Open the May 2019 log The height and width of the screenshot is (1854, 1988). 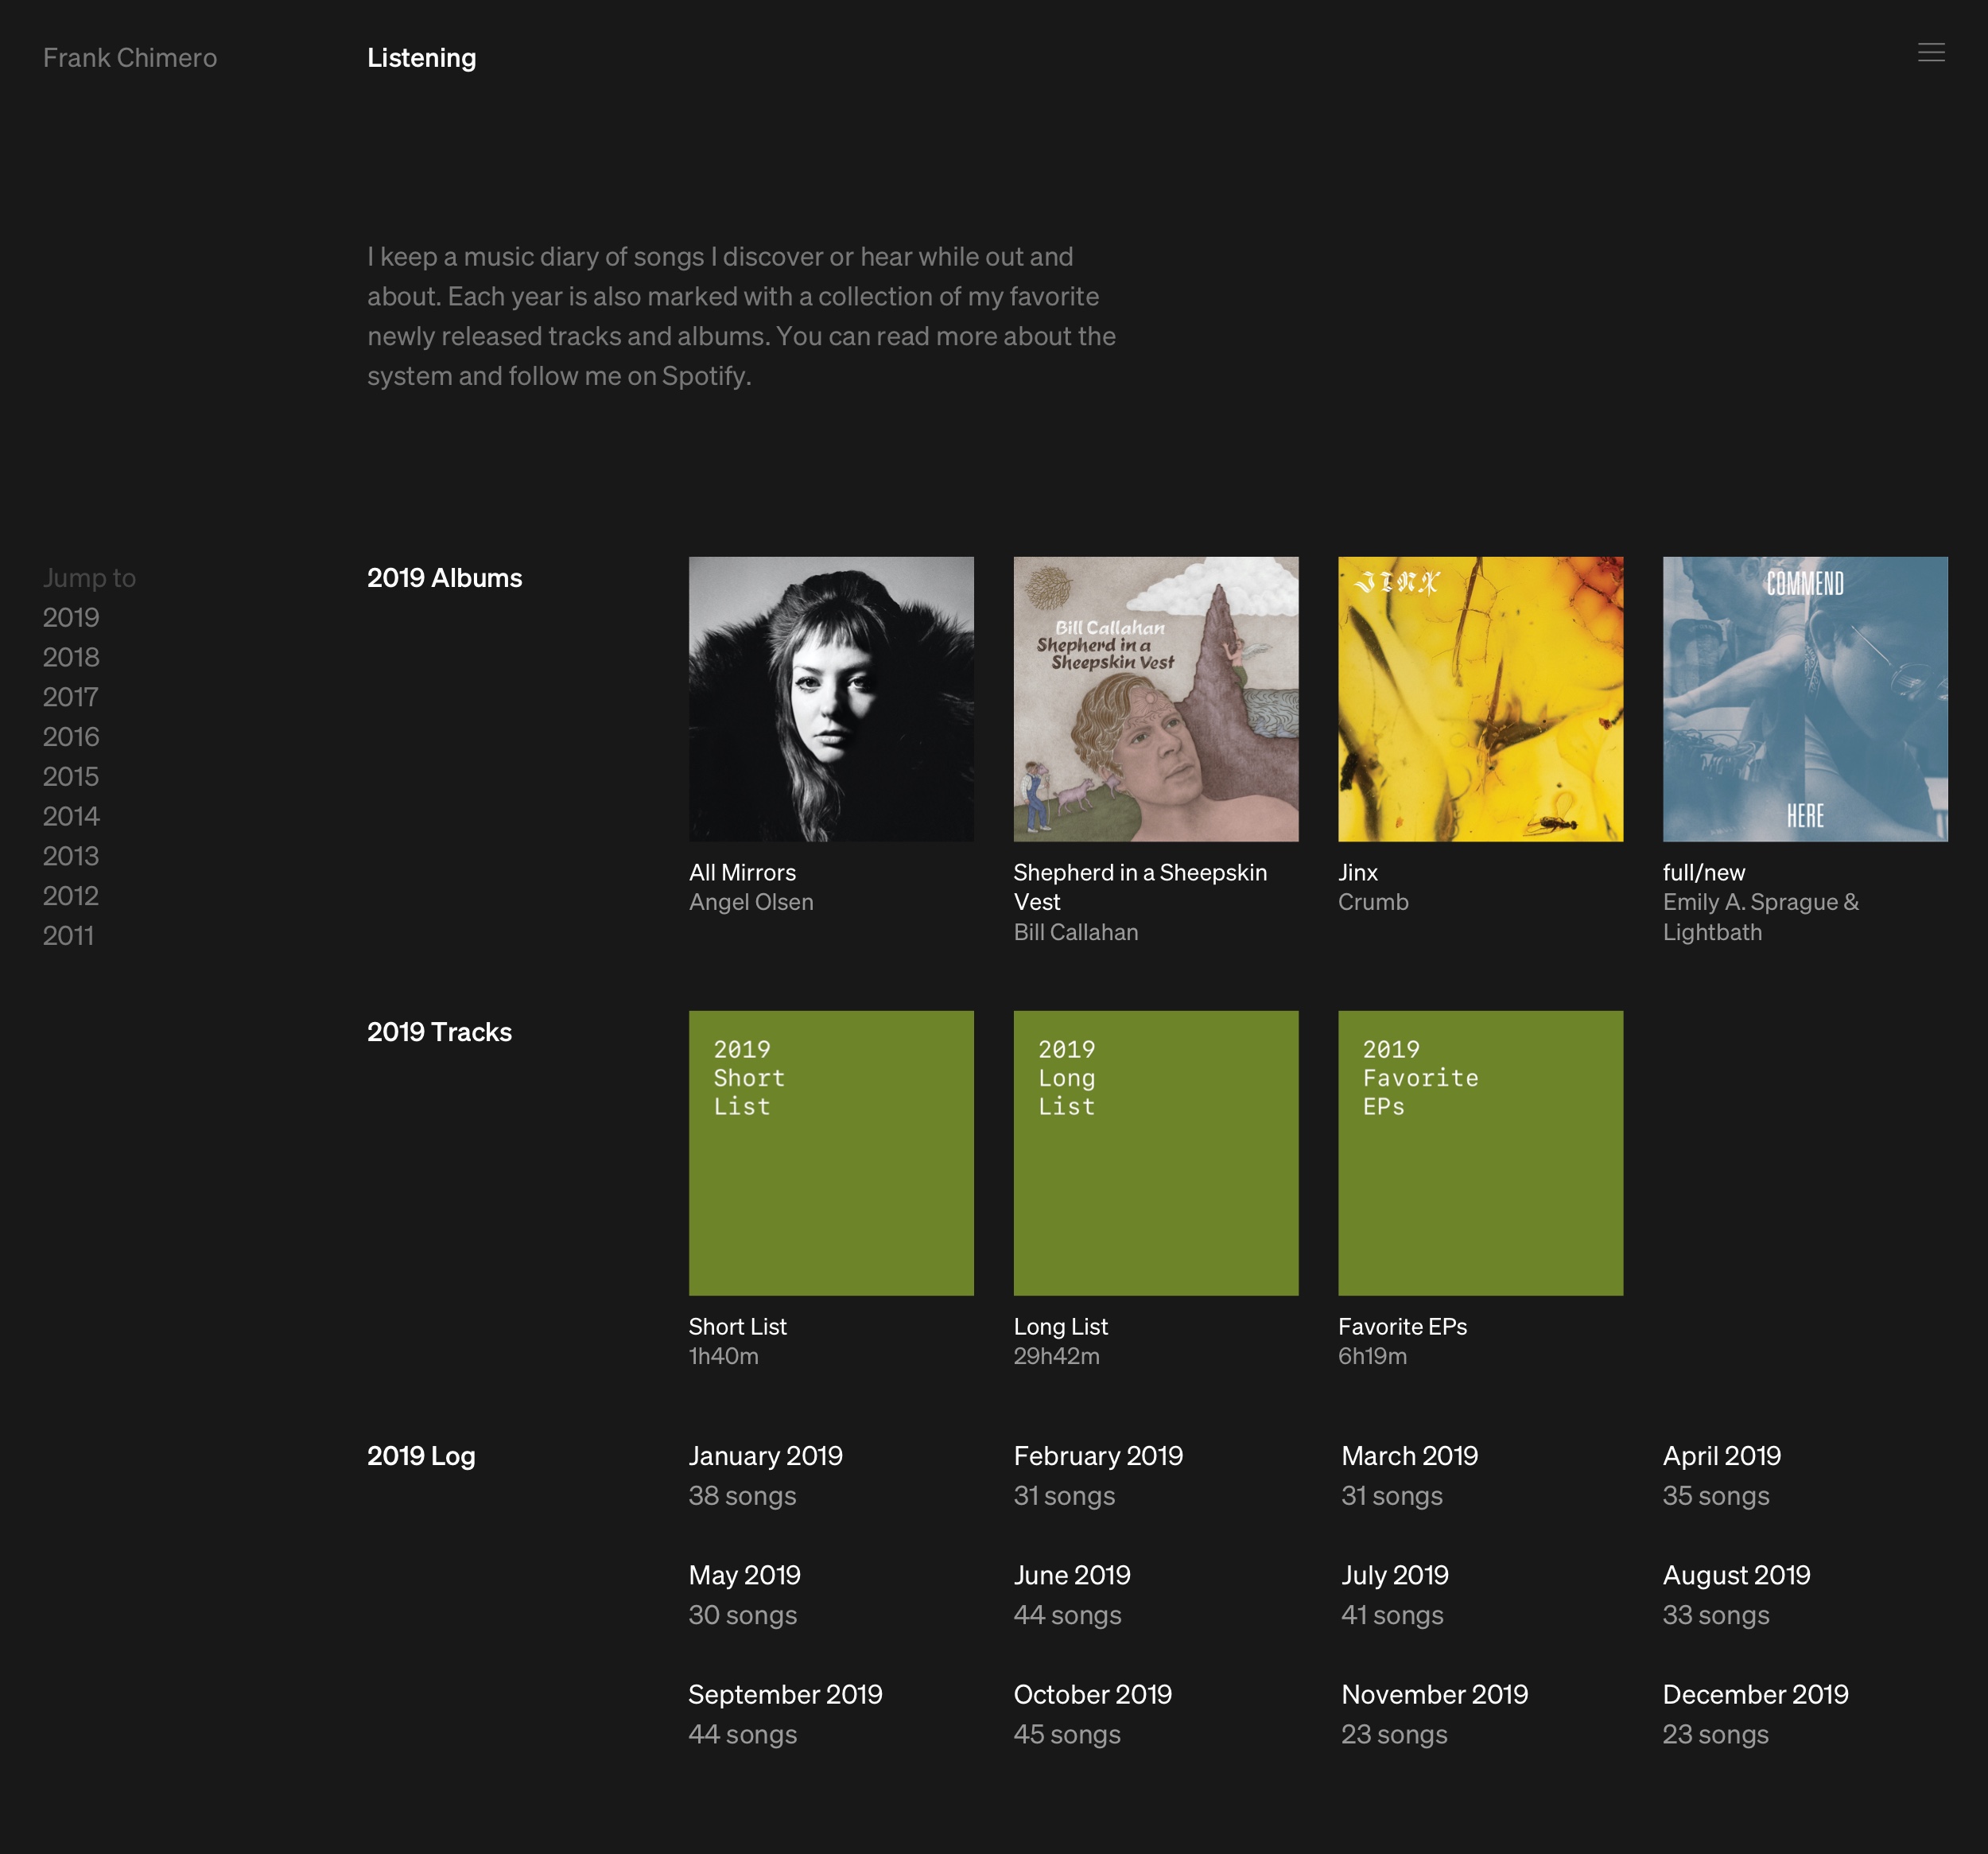(x=745, y=1575)
